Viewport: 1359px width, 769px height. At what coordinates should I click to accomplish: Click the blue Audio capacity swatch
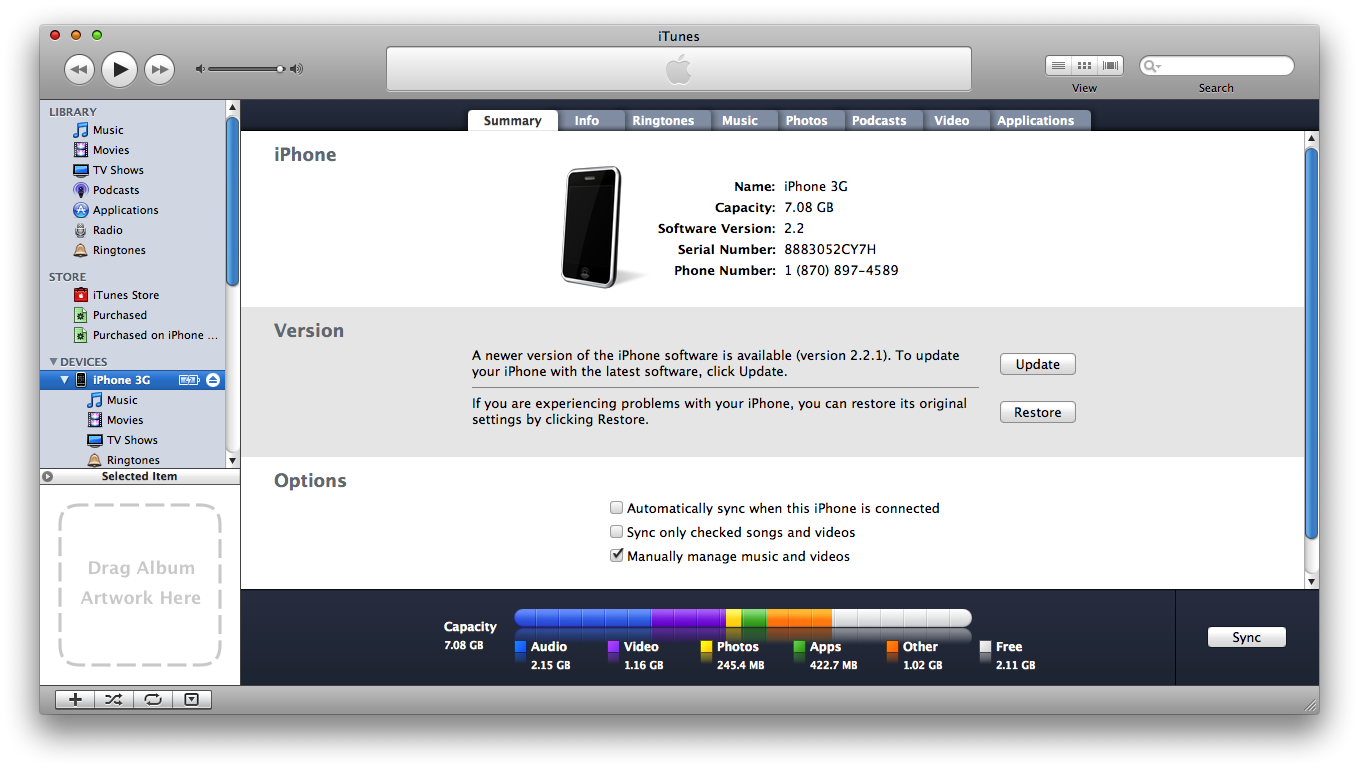(x=520, y=647)
